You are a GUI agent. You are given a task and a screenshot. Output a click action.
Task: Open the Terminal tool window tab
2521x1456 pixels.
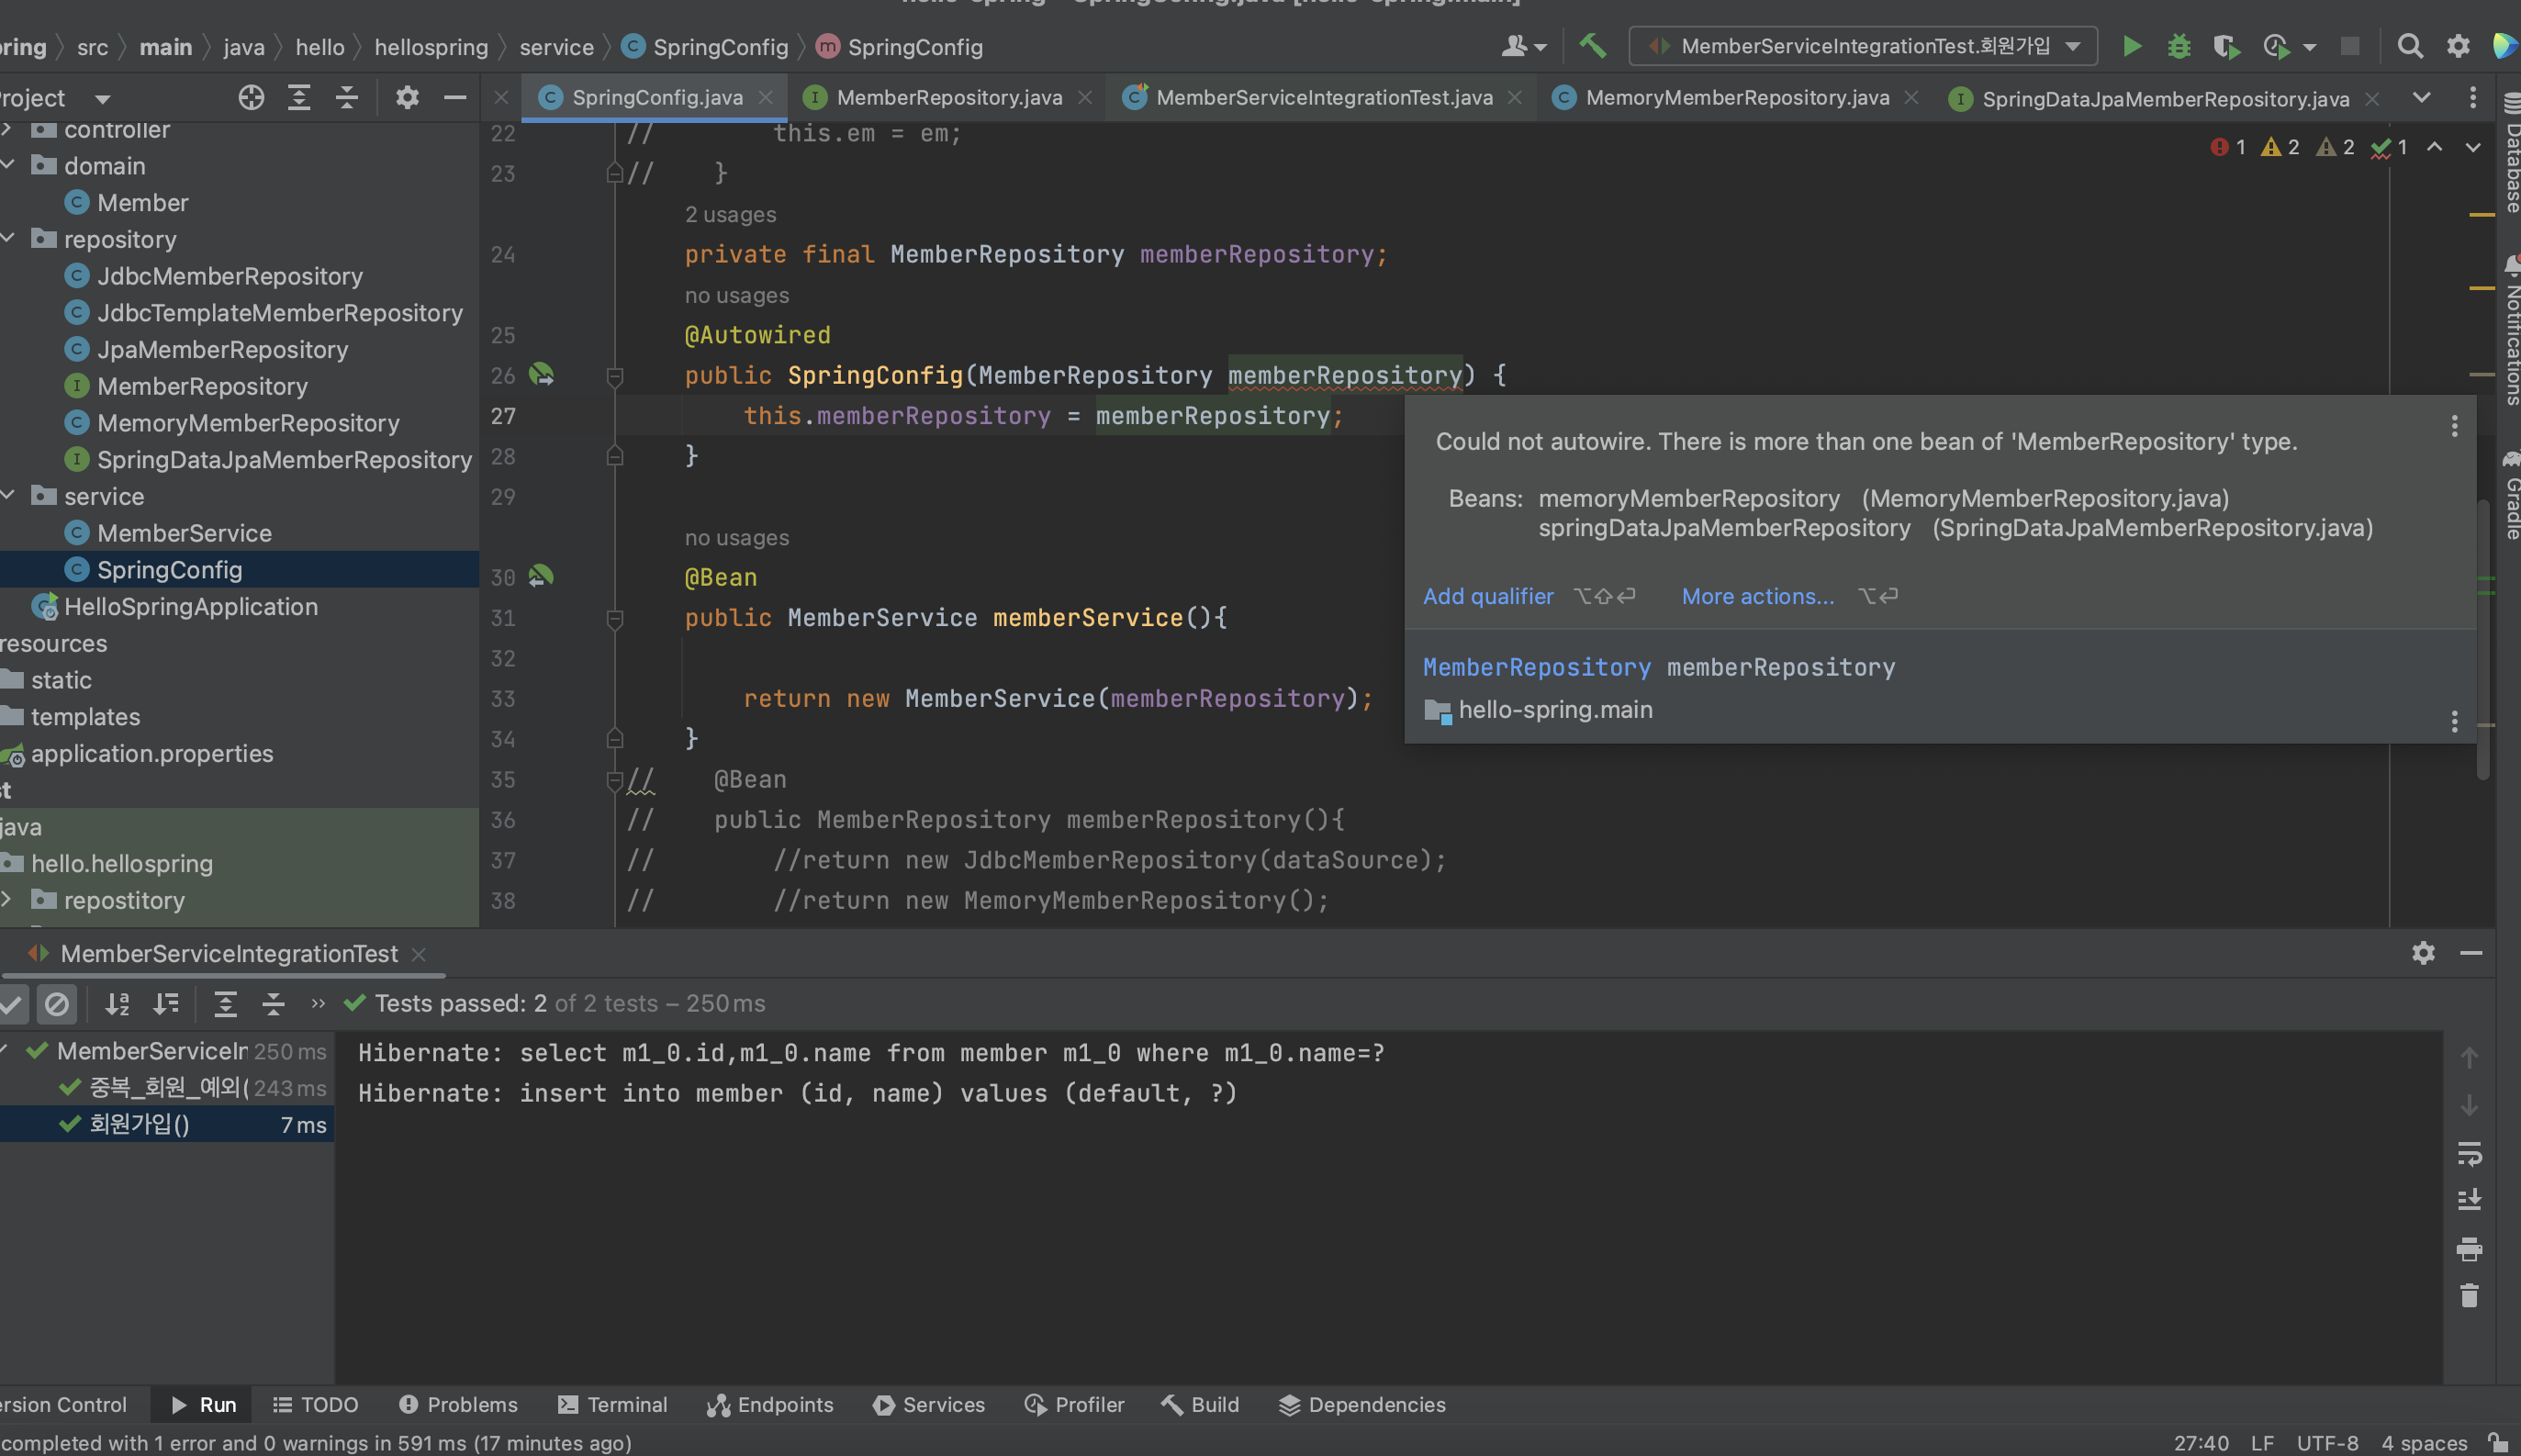tap(612, 1404)
